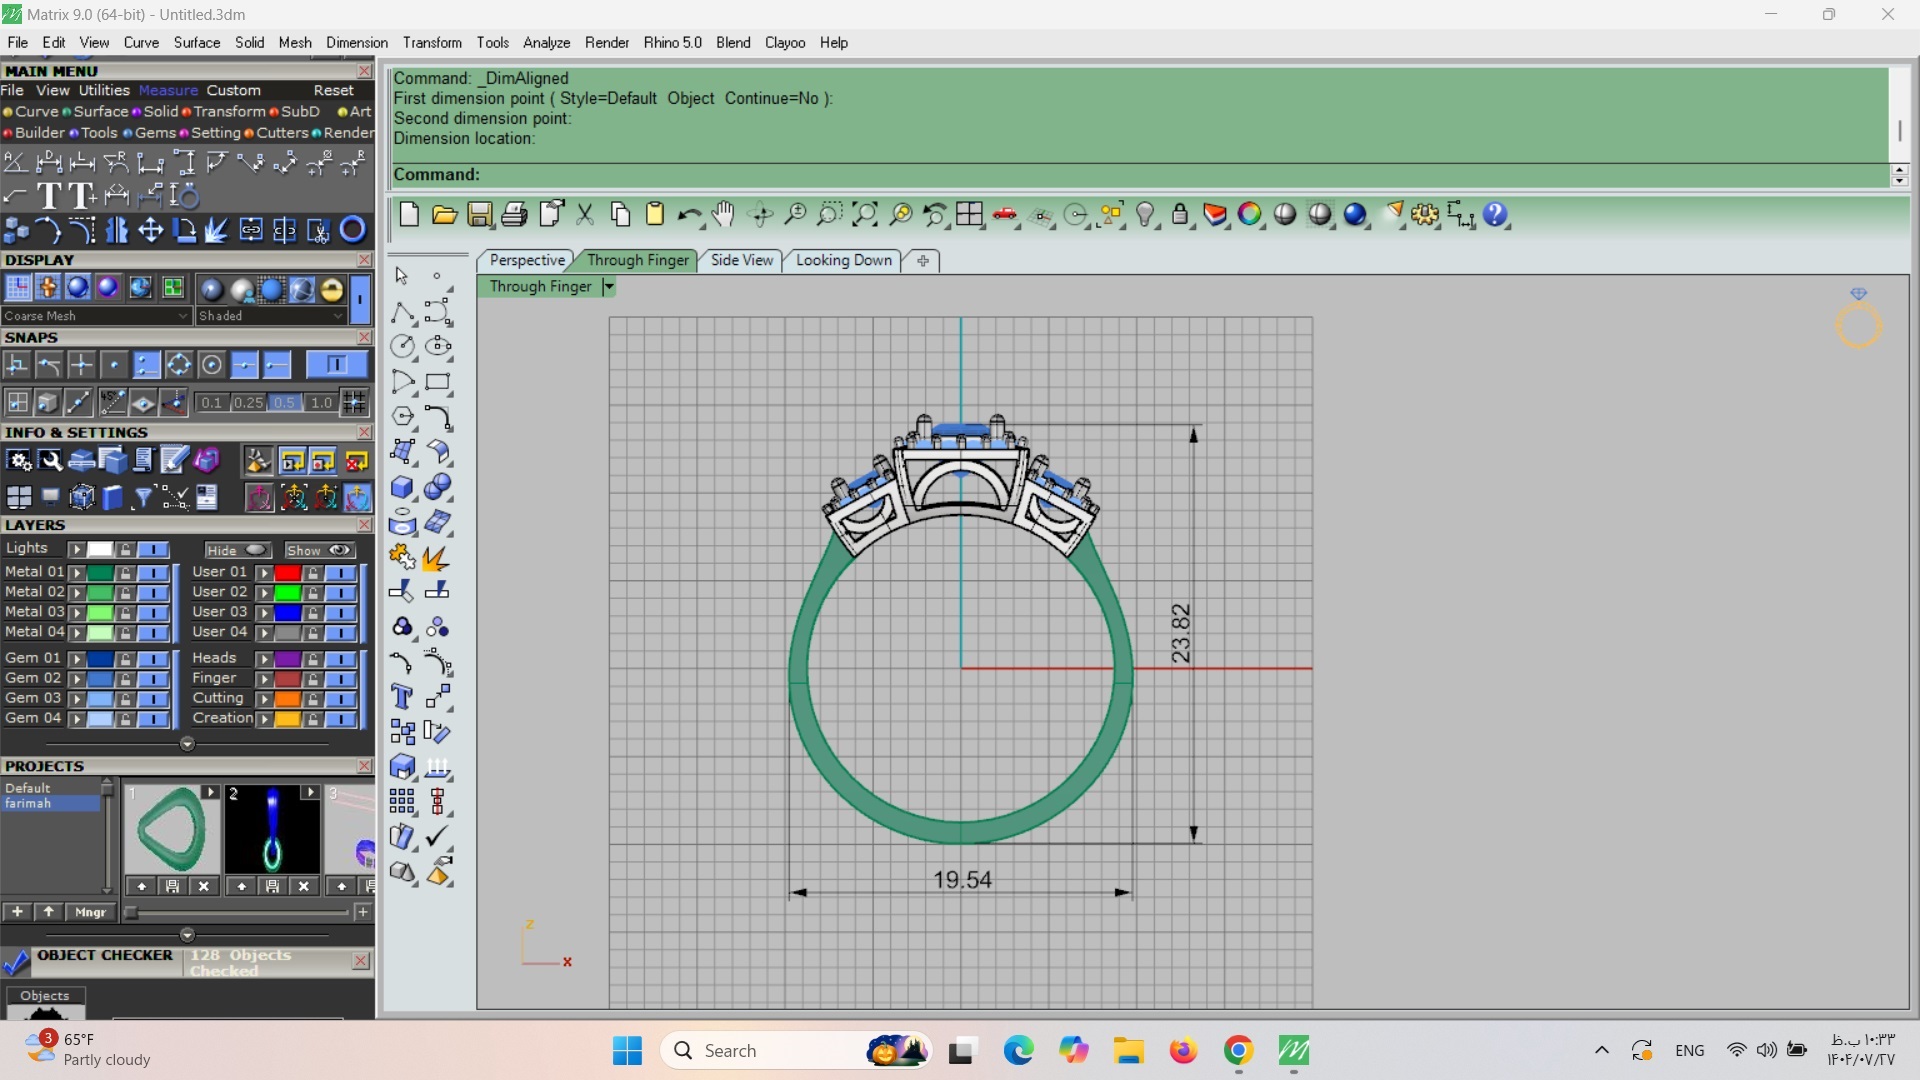The image size is (1920, 1080).
Task: Click the red User 01 color swatch
Action: pos(288,573)
